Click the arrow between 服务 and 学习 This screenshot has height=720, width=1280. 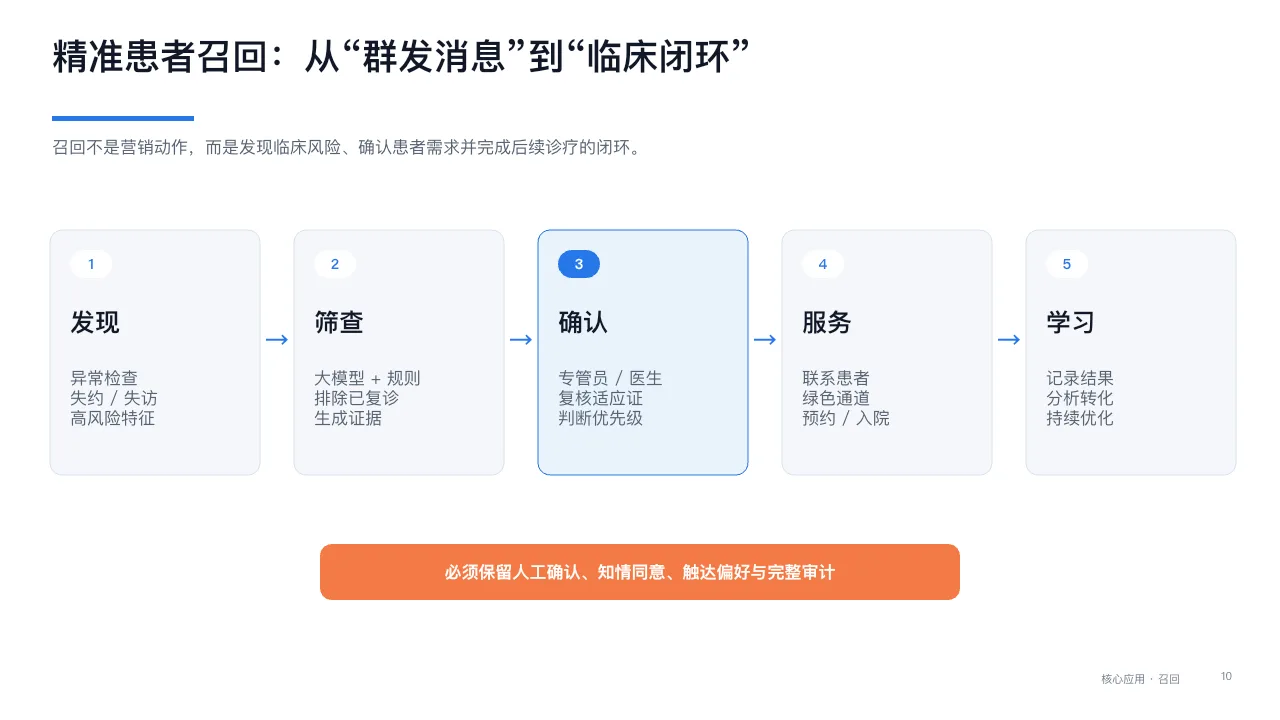coord(1009,340)
